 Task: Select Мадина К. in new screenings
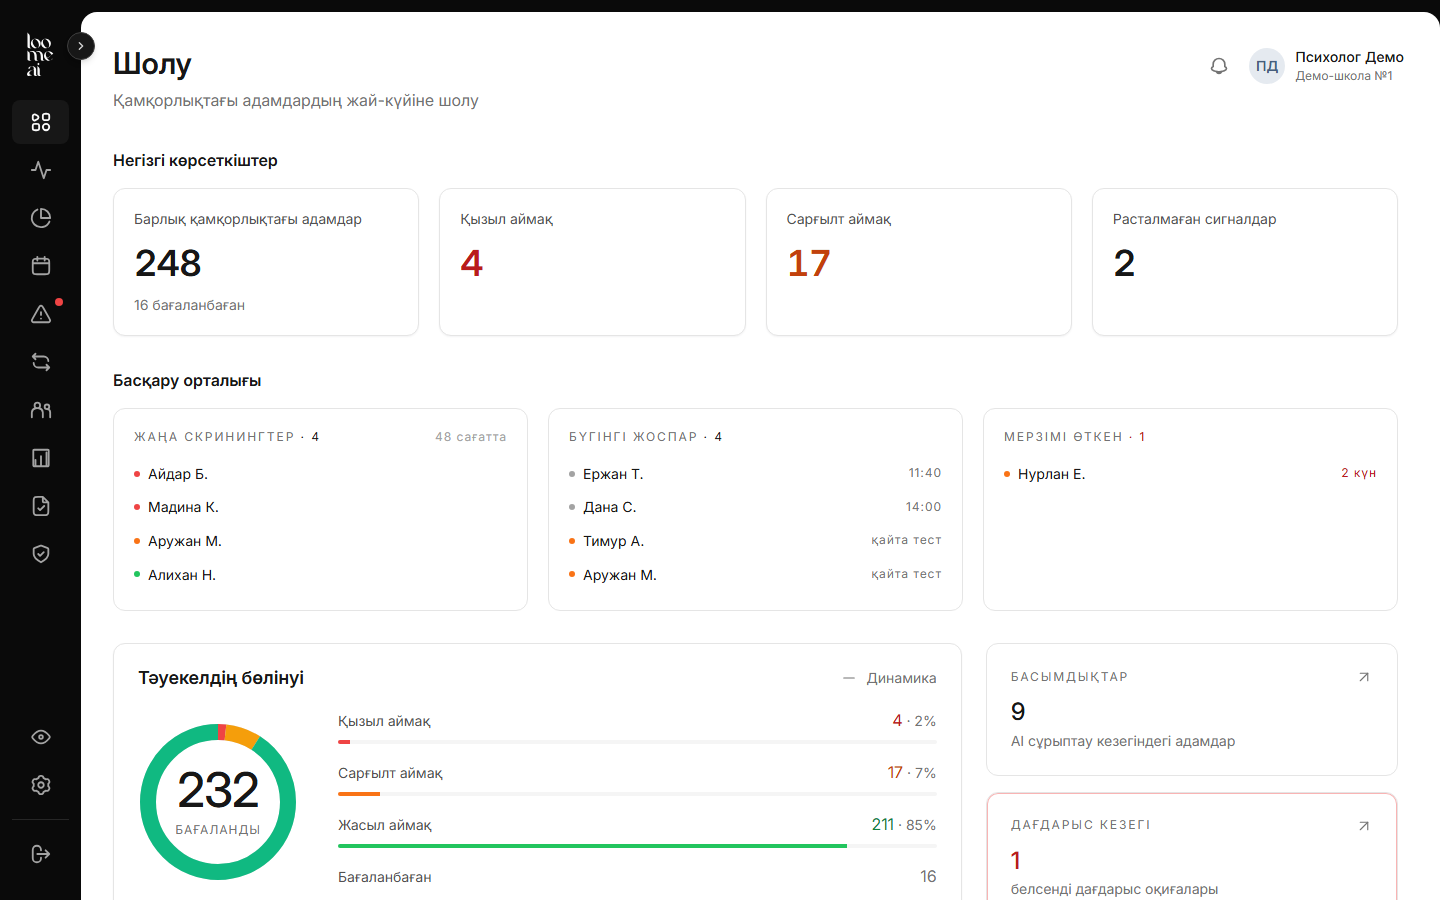click(x=320, y=507)
